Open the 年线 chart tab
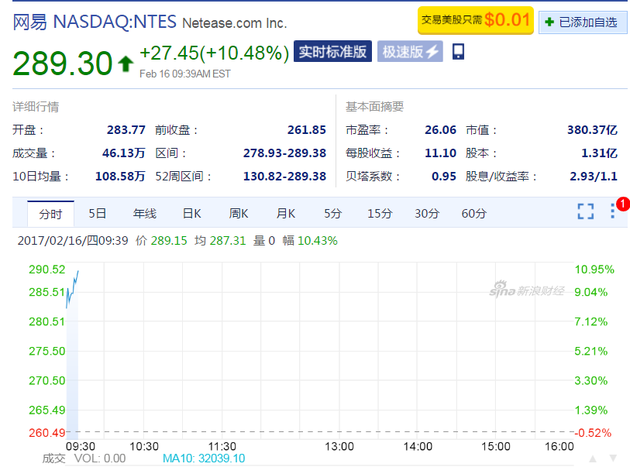Viewport: 630px width, 467px height. tap(145, 213)
